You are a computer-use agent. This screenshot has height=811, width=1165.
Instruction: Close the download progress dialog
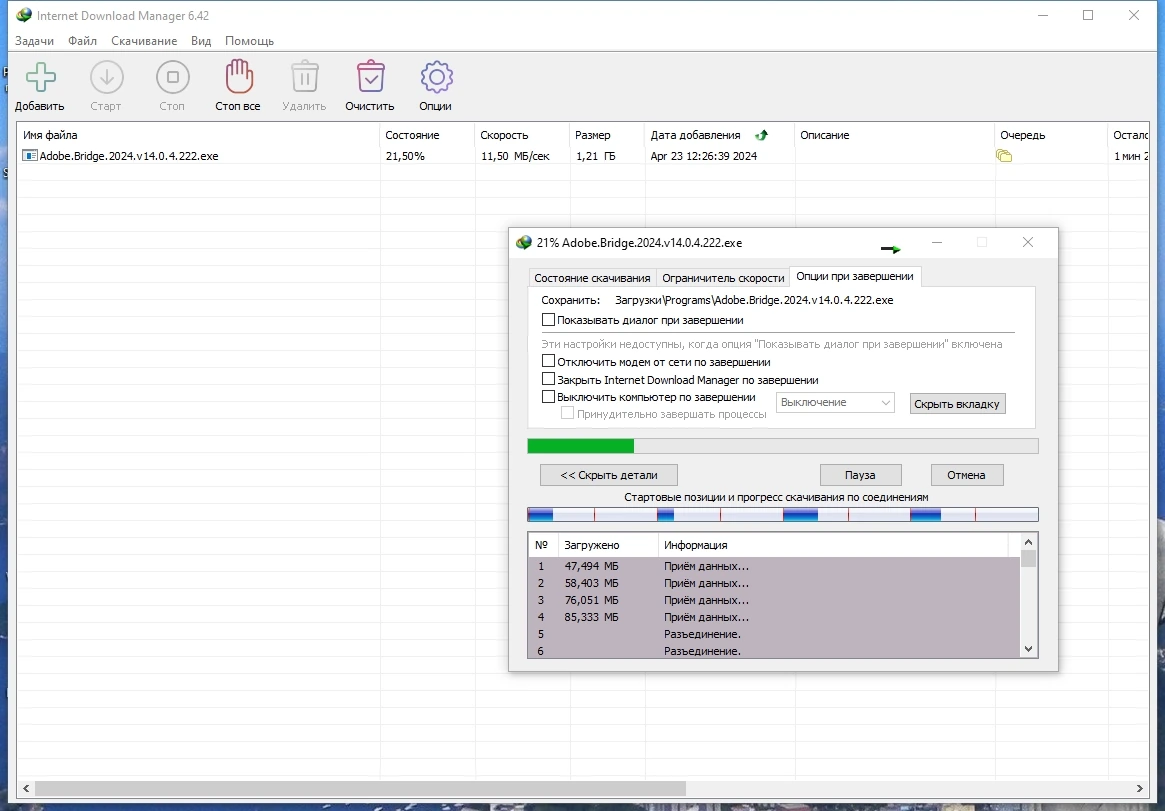coord(1028,242)
